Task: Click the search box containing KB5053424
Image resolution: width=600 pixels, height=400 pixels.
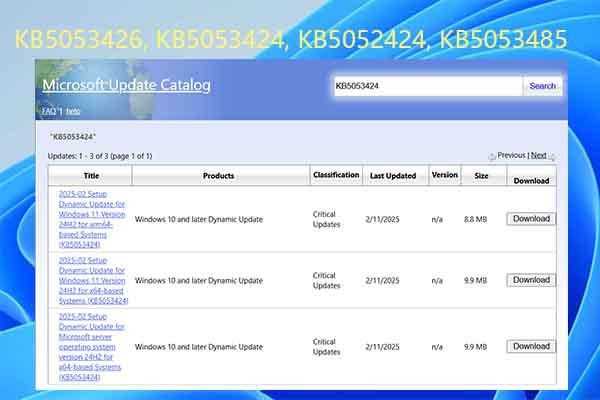Action: (428, 86)
